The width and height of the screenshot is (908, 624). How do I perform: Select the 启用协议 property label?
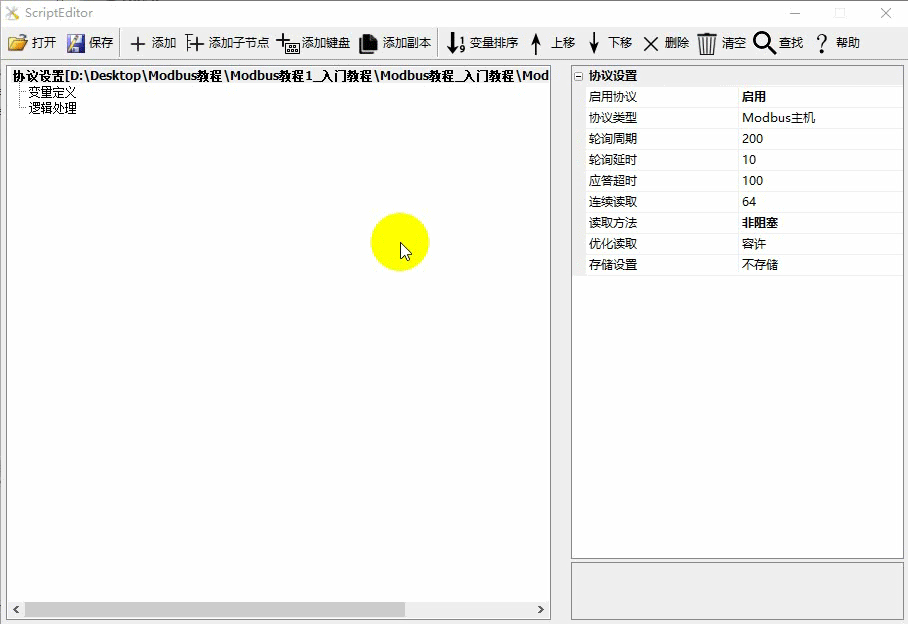click(x=613, y=97)
